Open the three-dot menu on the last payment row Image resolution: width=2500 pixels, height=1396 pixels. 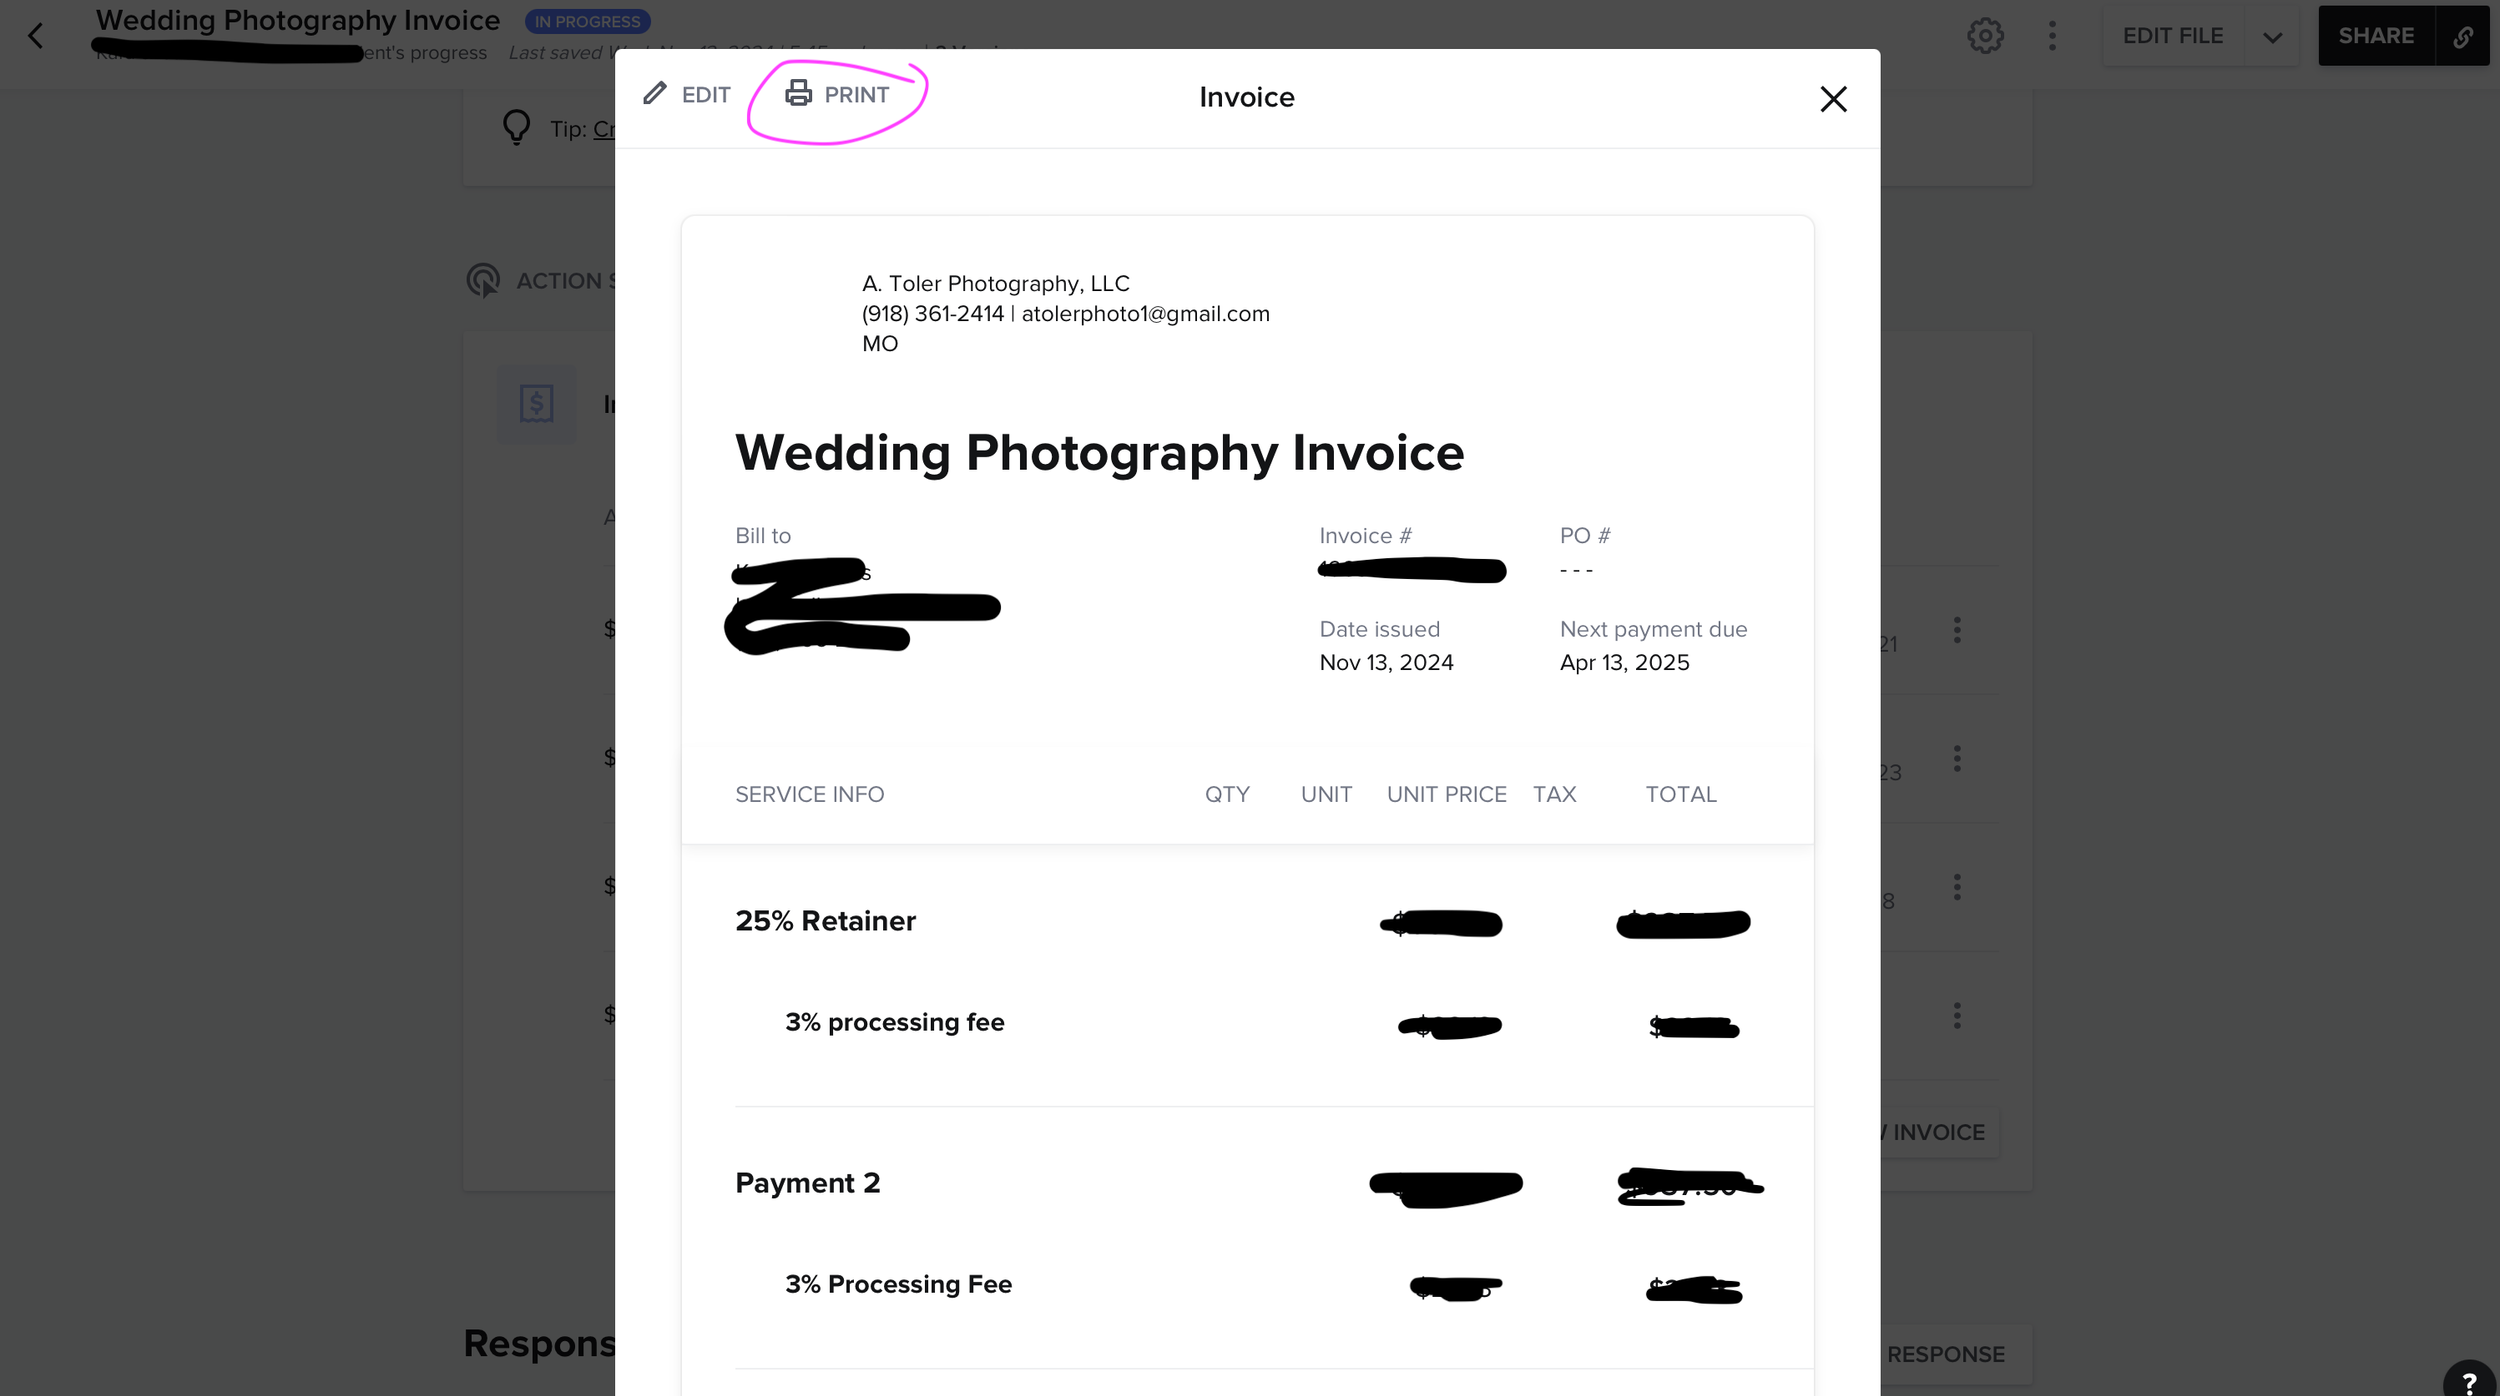(x=1957, y=1017)
